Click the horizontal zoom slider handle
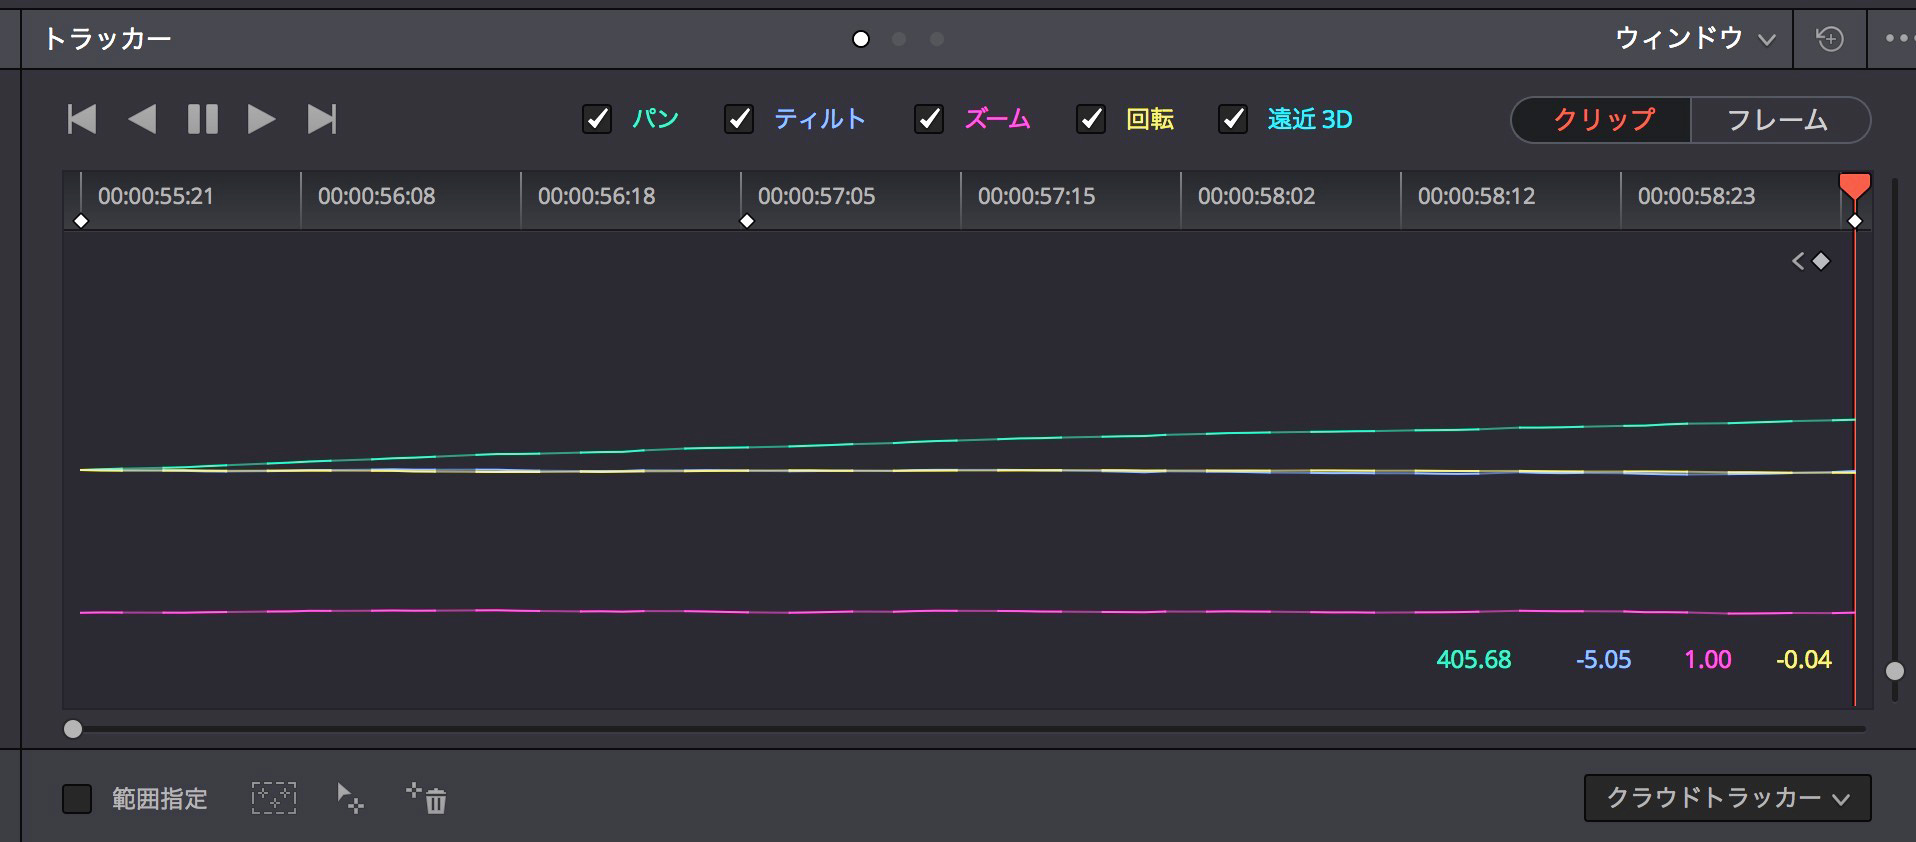Viewport: 1916px width, 842px height. [73, 729]
